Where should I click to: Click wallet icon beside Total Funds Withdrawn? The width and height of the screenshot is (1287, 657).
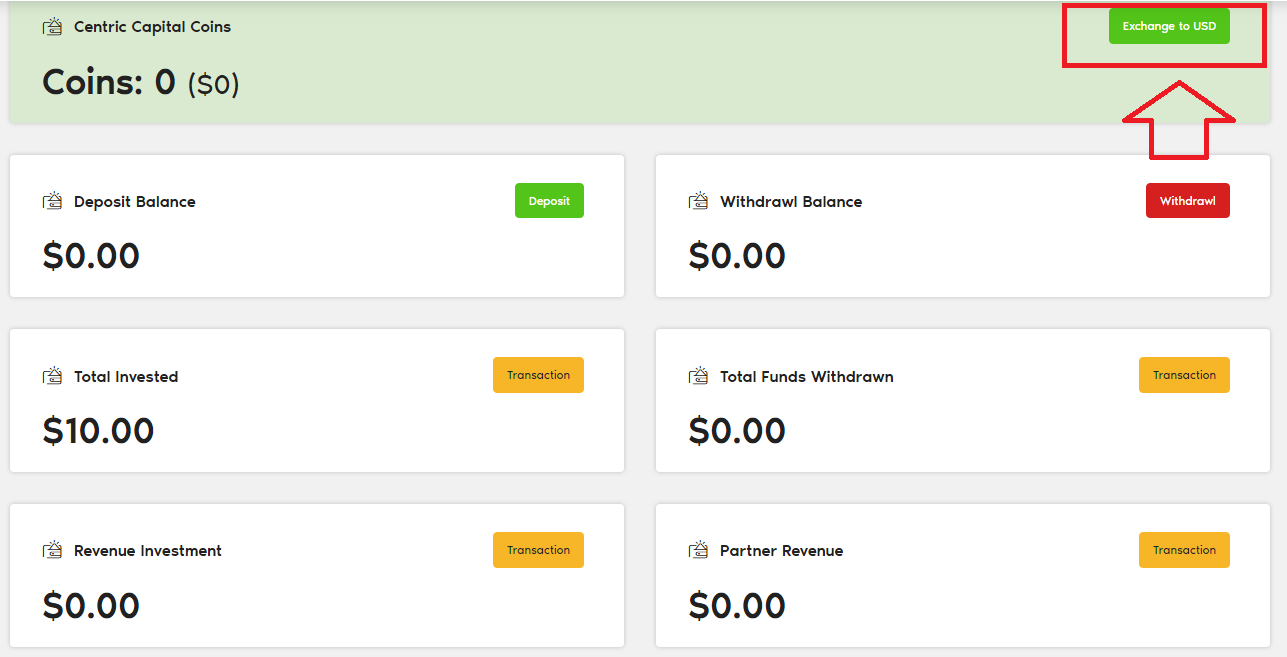(698, 377)
